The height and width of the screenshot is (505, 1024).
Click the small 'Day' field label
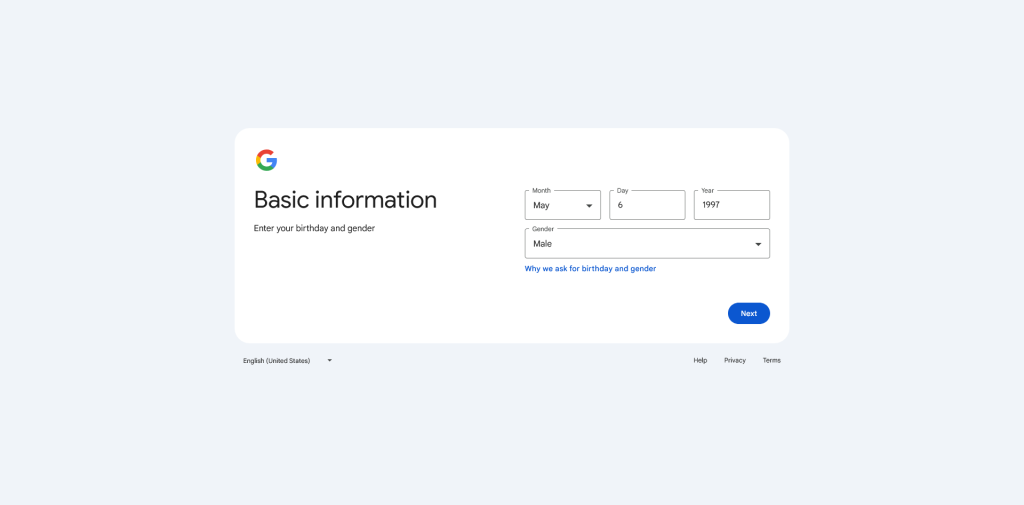(x=622, y=190)
